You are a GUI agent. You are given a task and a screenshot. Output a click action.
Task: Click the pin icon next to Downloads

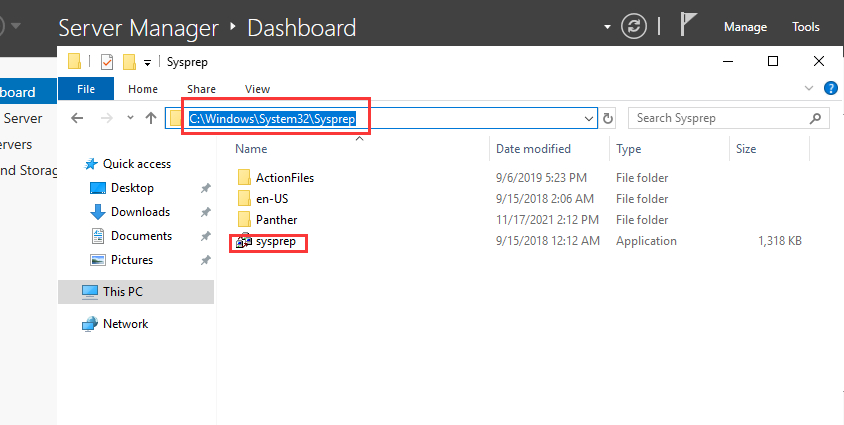pyautogui.click(x=206, y=212)
